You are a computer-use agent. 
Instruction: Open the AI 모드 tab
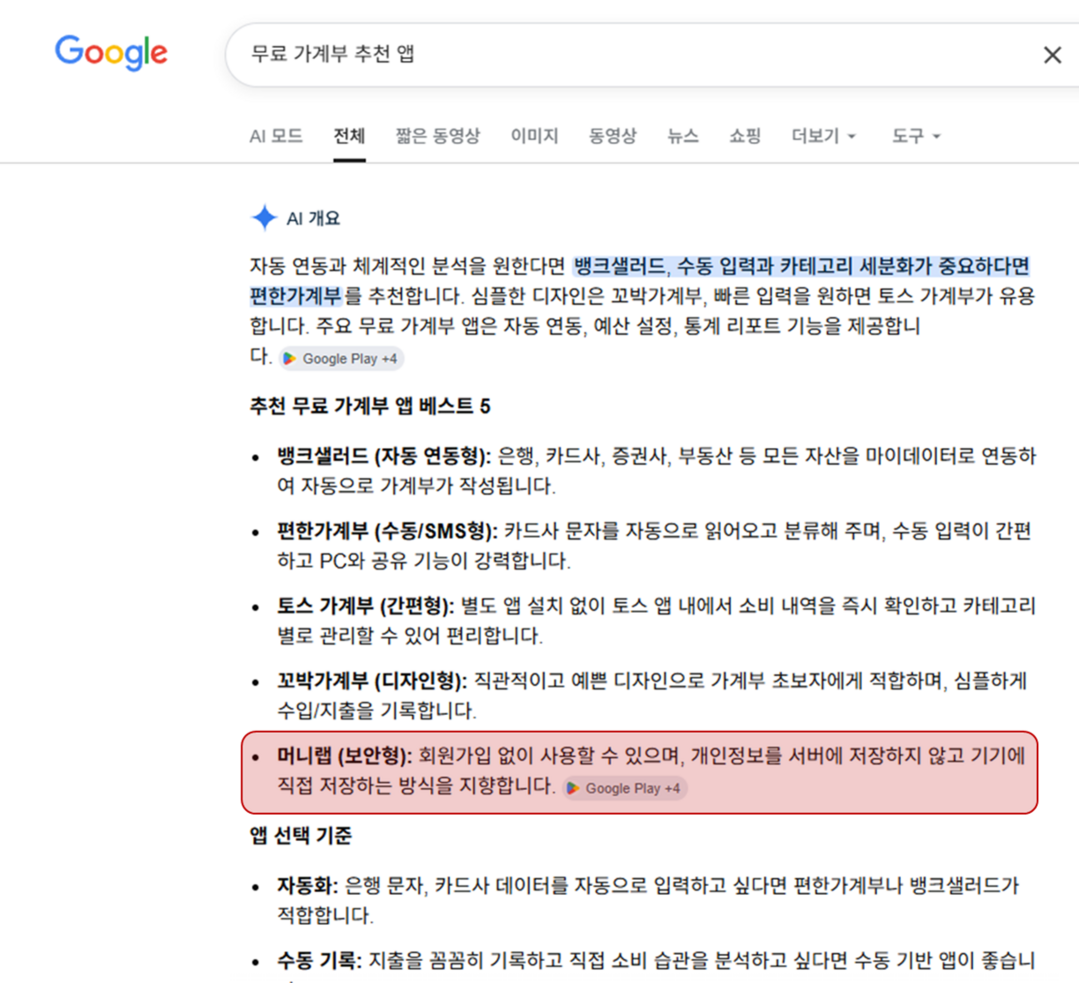276,136
